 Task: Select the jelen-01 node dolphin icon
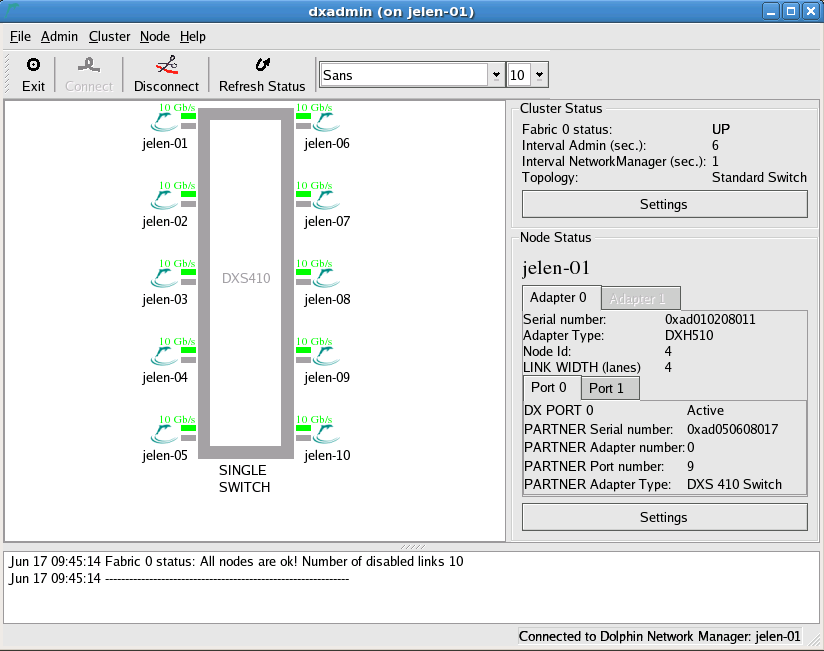(164, 122)
